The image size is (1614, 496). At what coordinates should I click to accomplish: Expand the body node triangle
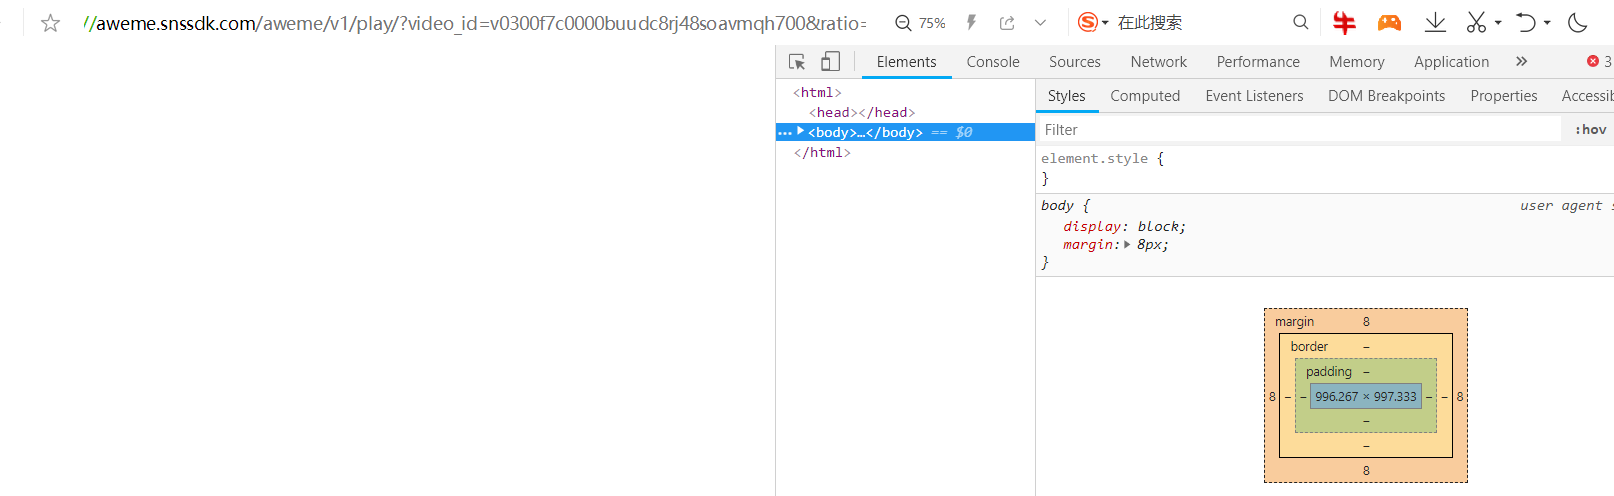(801, 131)
